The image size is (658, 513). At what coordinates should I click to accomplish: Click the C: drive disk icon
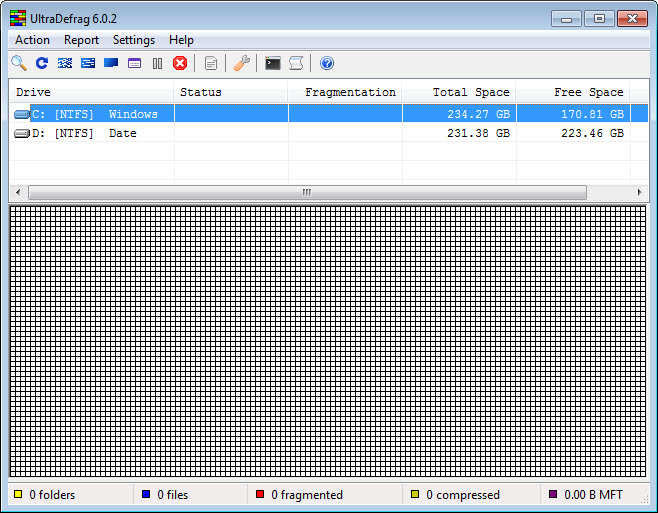21,114
